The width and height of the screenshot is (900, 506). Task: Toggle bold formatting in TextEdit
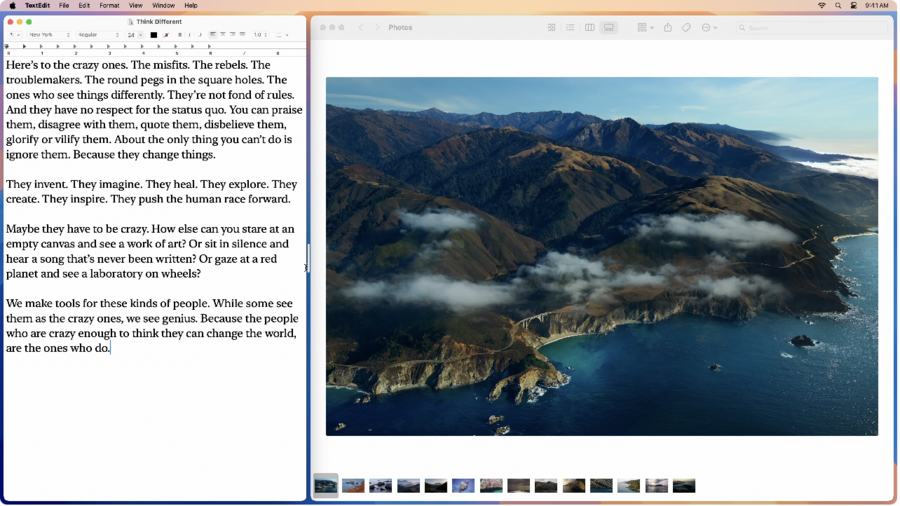(x=180, y=35)
